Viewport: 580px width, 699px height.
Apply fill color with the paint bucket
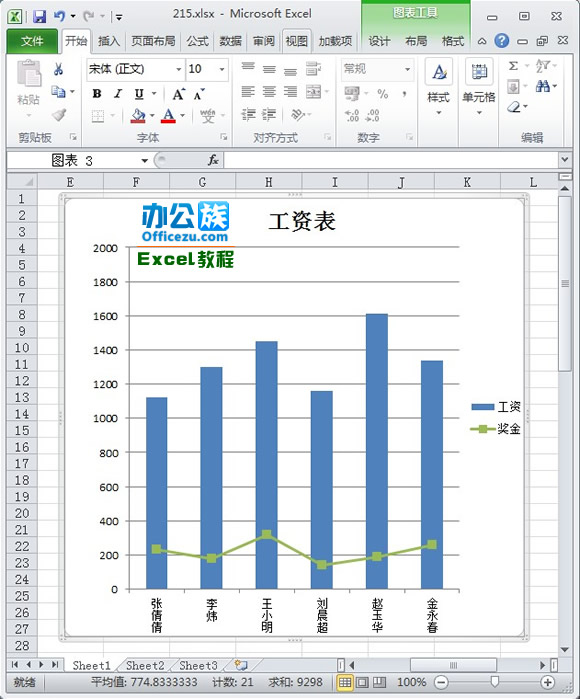pos(138,116)
